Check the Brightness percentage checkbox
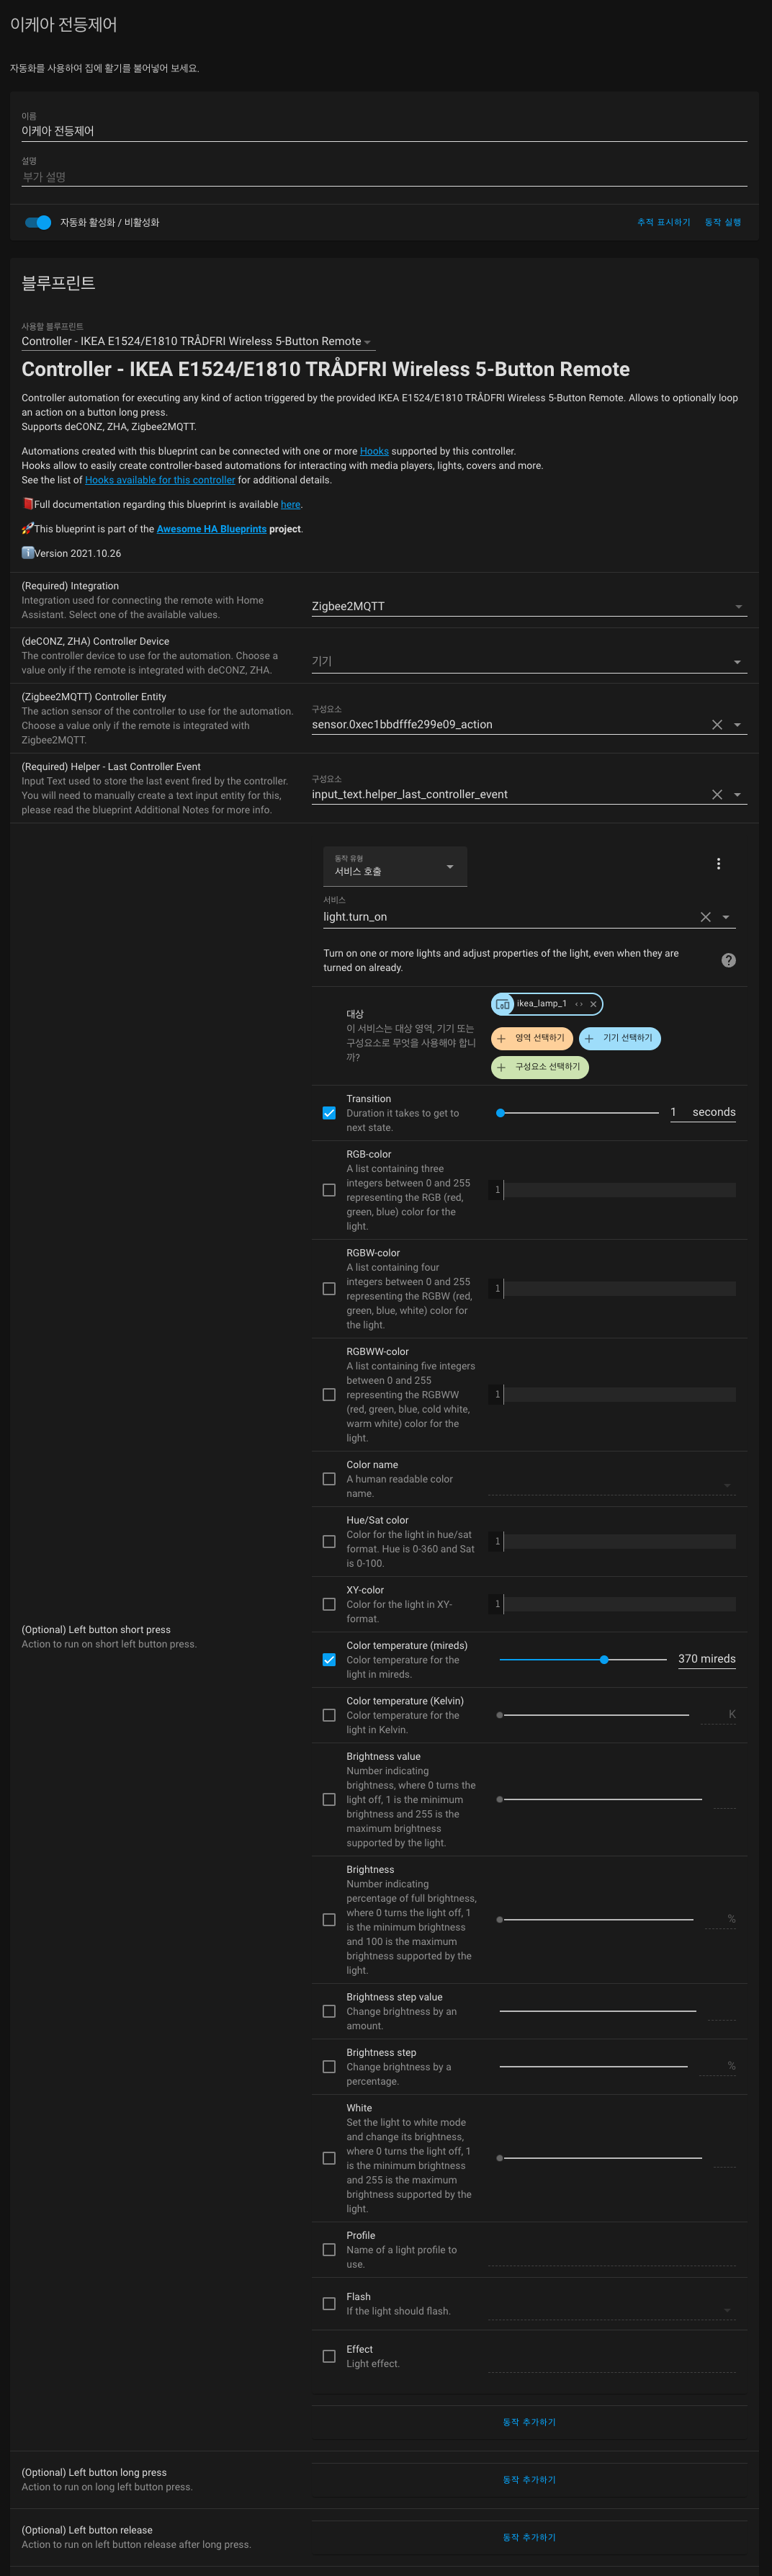Screen dimensions: 772x2576 329,1920
